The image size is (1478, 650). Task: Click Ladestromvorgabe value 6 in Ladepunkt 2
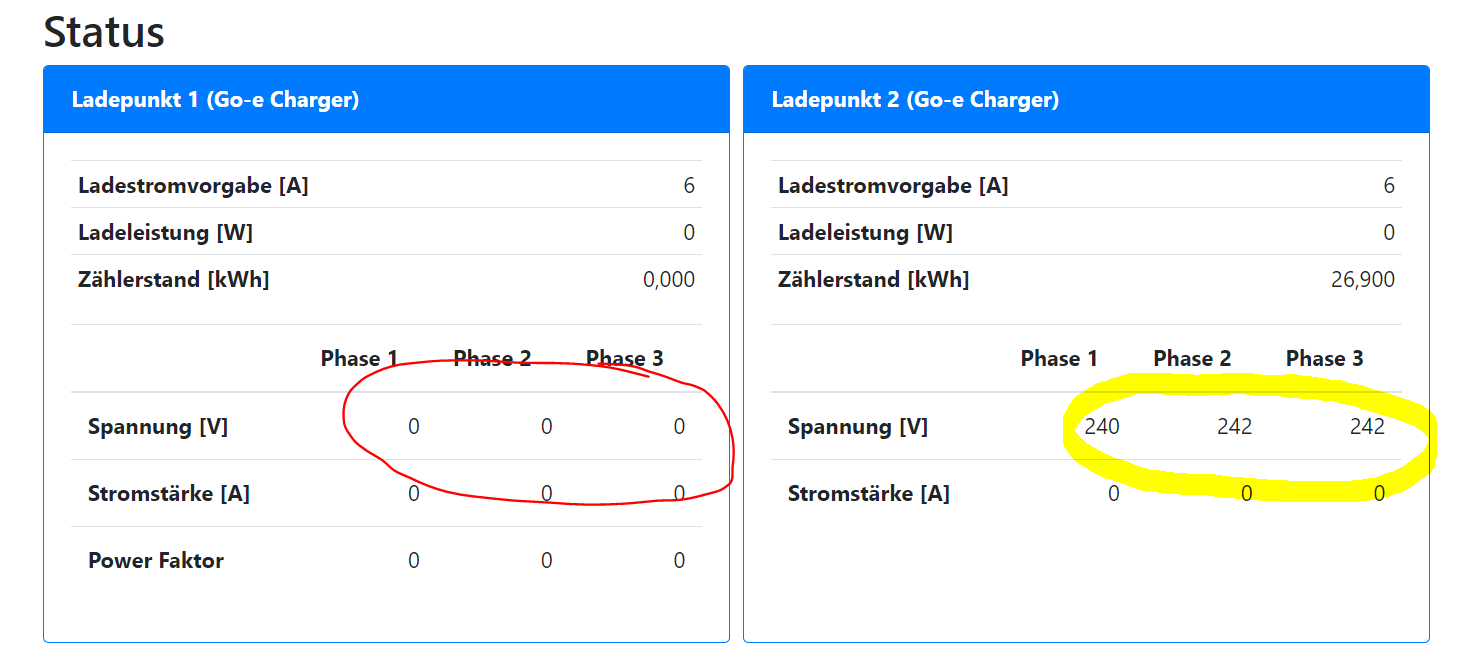(1388, 186)
